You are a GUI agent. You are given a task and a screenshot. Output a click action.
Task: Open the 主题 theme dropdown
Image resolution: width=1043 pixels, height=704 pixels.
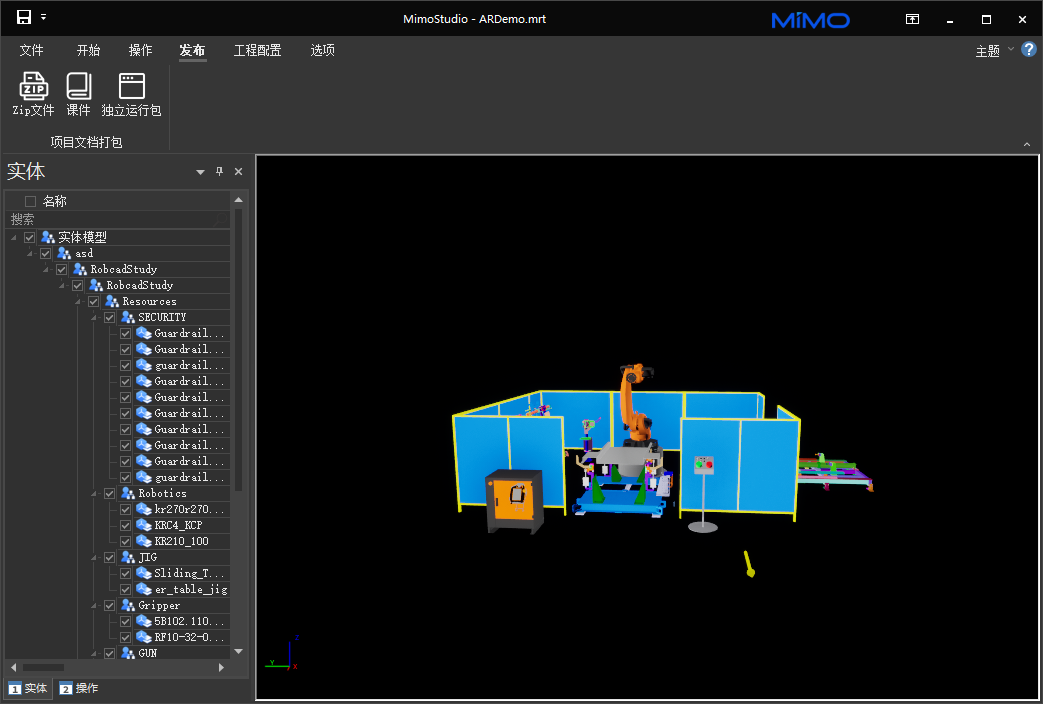[994, 51]
